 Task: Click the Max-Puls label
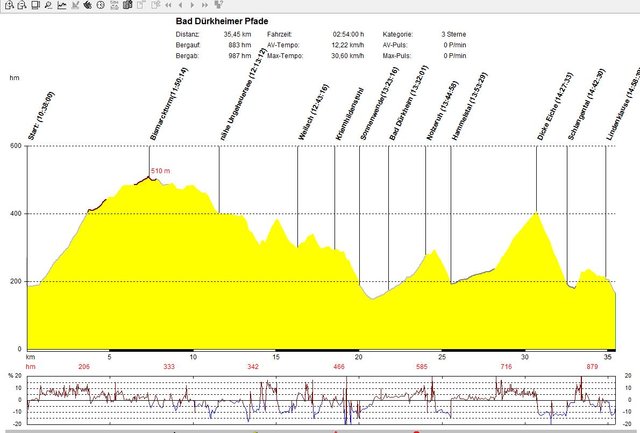coord(397,56)
